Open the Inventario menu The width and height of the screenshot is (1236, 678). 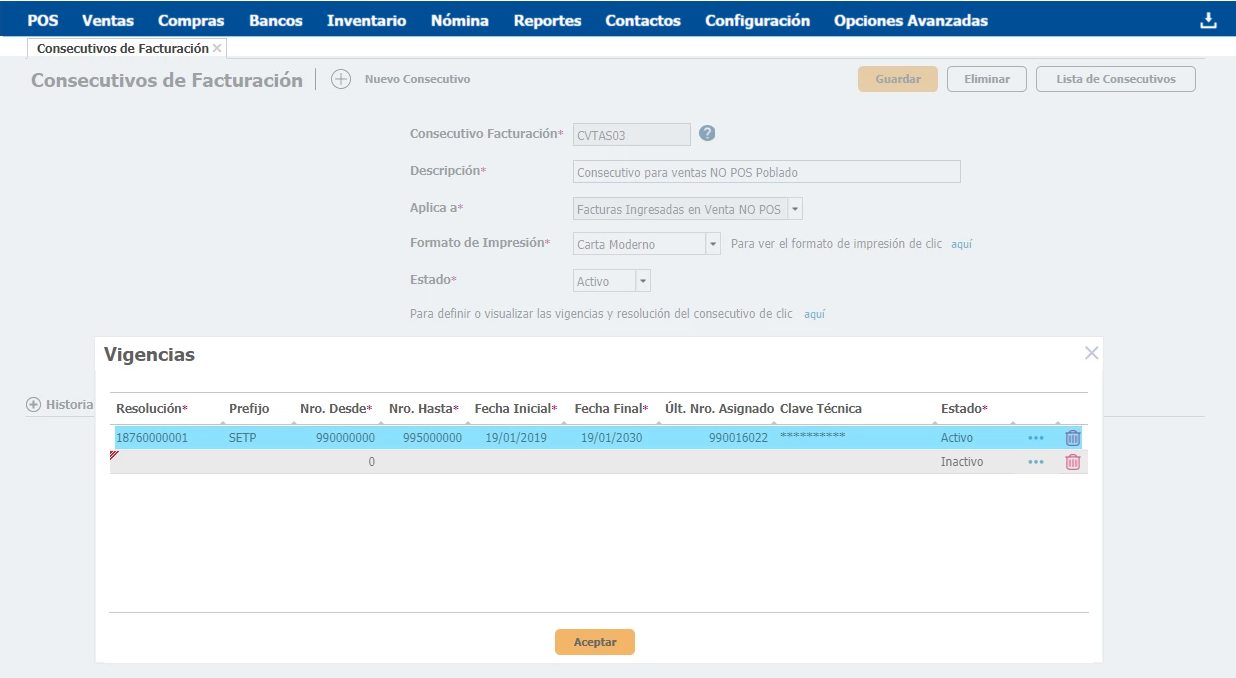(366, 20)
